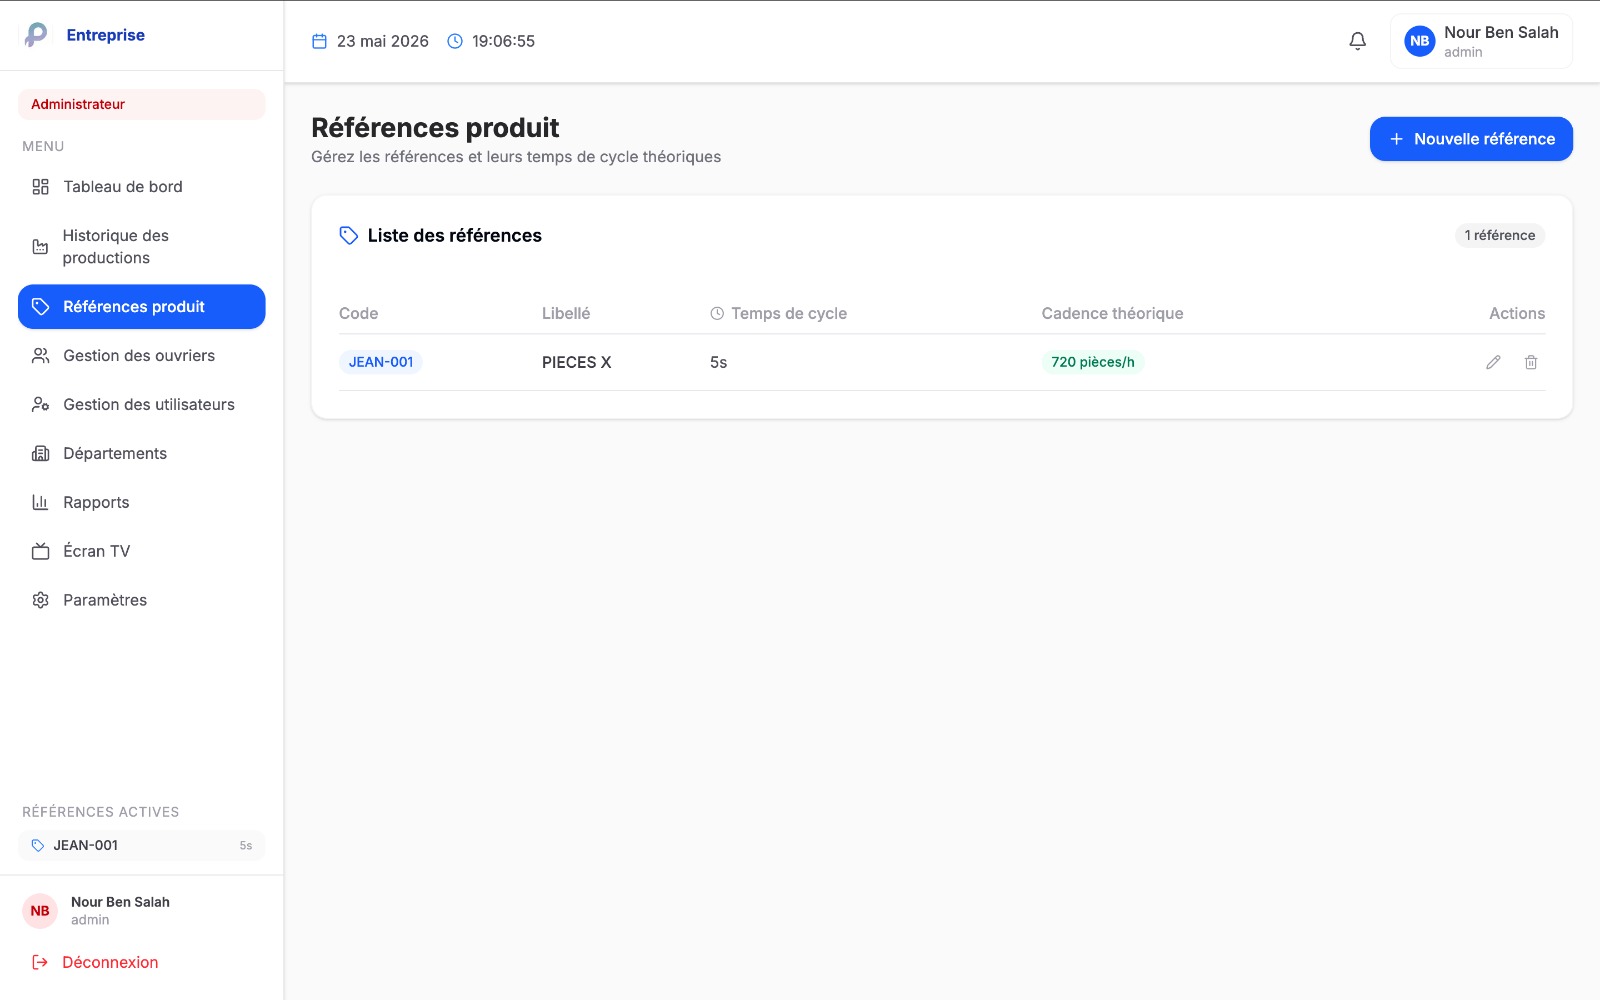
Task: Click the 1 référence count badge
Action: [x=1500, y=236]
